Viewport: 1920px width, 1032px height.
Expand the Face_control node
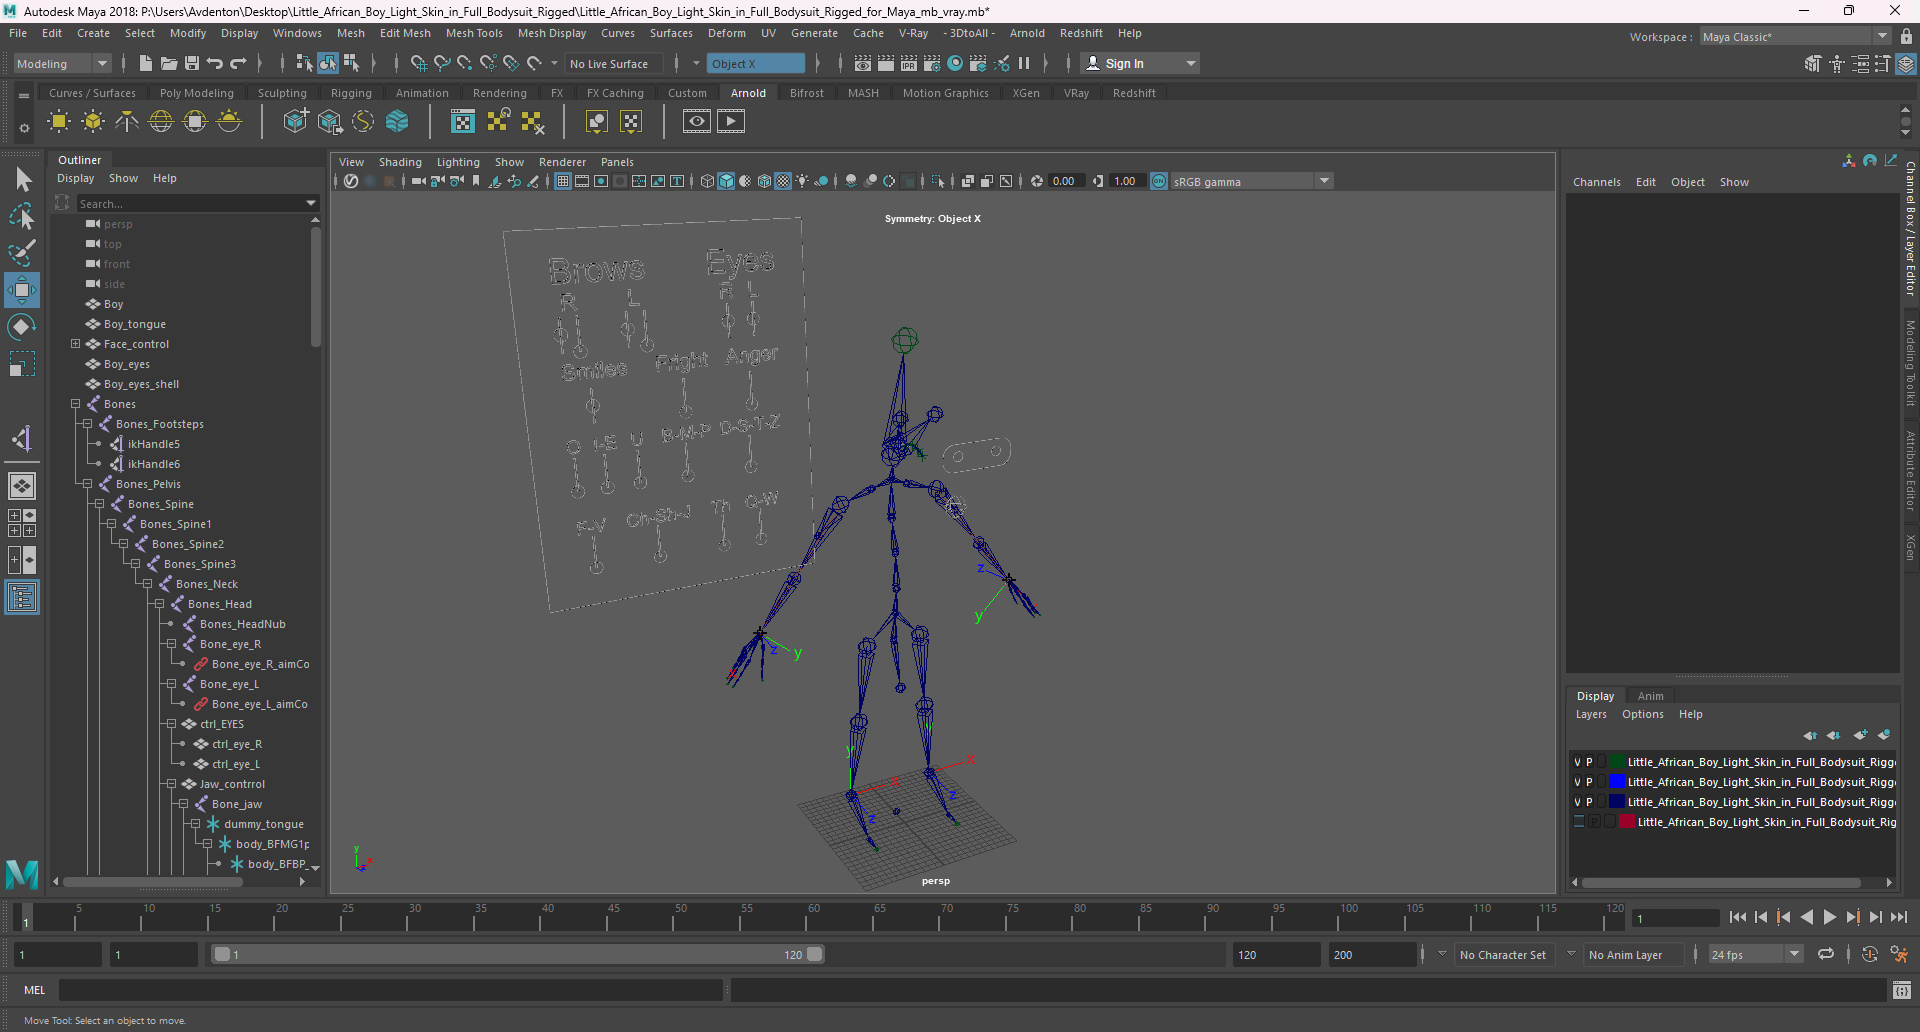(75, 344)
